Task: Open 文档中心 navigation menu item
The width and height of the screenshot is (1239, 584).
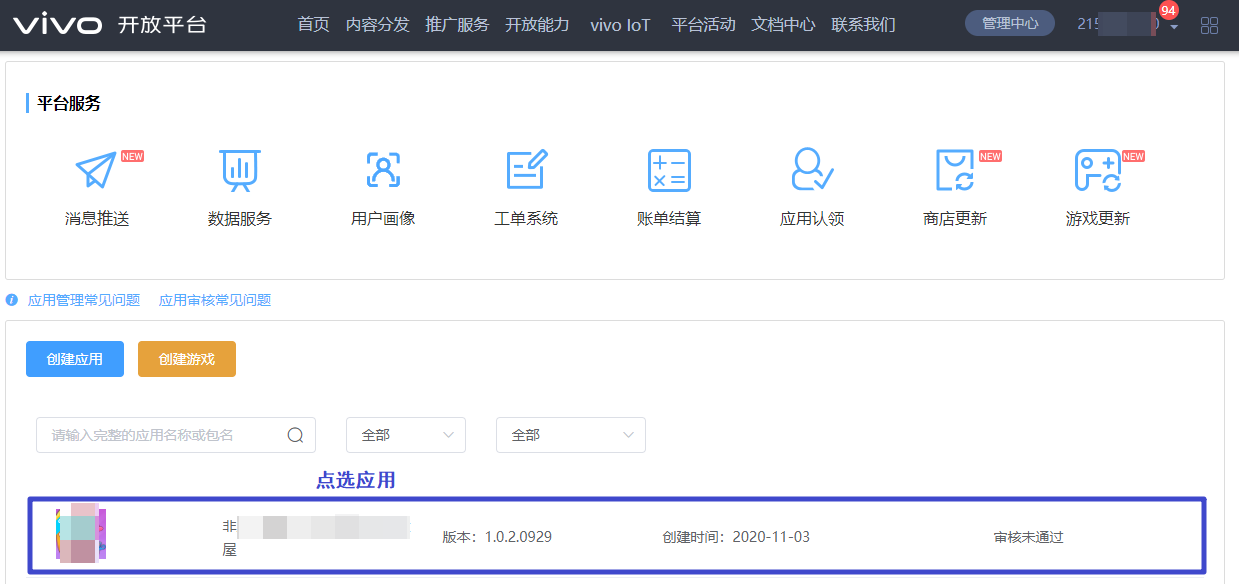Action: 783,25
